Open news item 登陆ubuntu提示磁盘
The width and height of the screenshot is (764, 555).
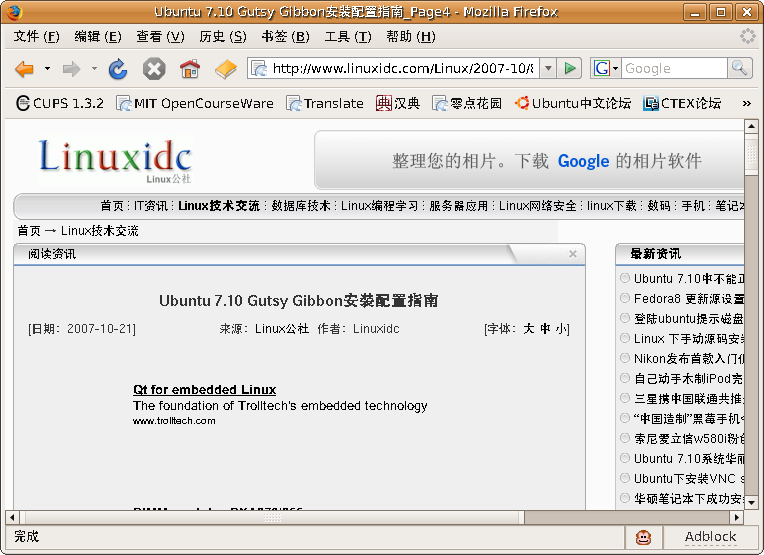pos(688,319)
